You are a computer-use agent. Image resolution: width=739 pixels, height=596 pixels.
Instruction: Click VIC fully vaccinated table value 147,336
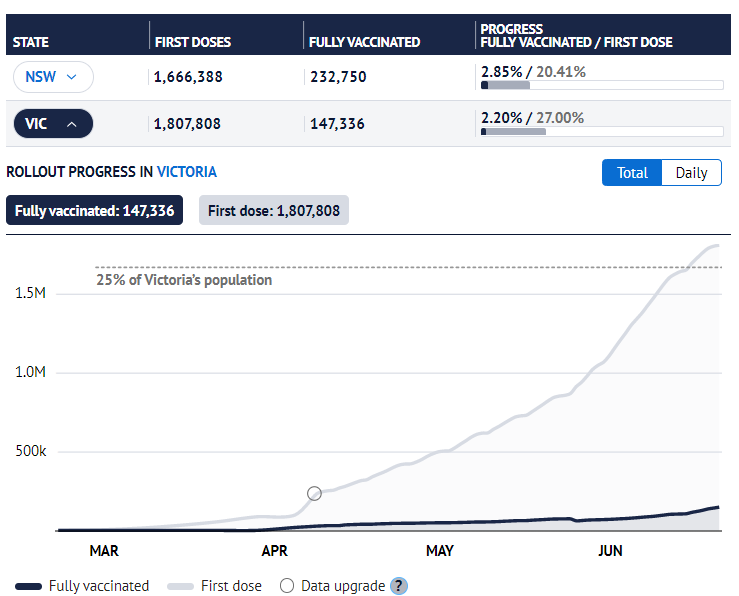(x=337, y=124)
